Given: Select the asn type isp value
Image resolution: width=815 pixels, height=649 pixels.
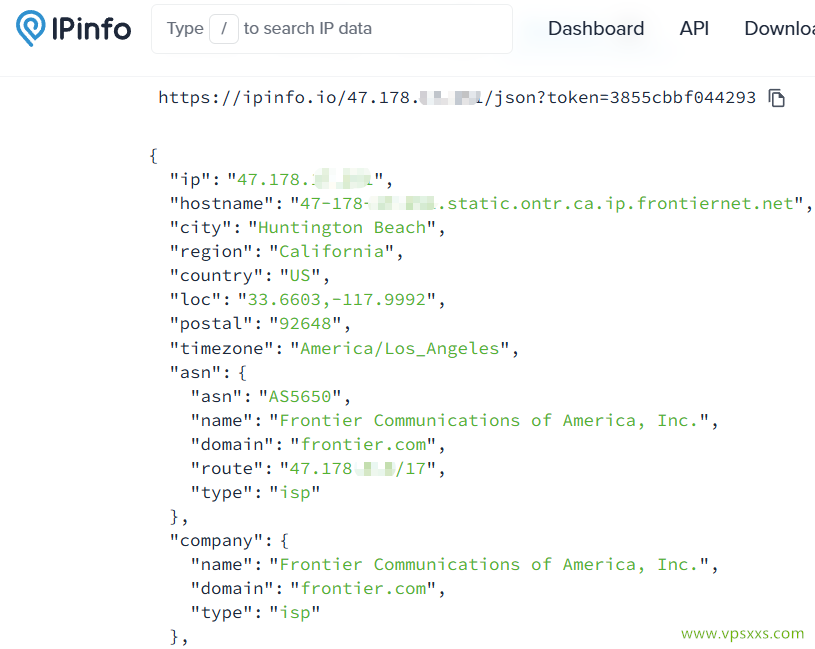Looking at the screenshot, I should click(295, 493).
